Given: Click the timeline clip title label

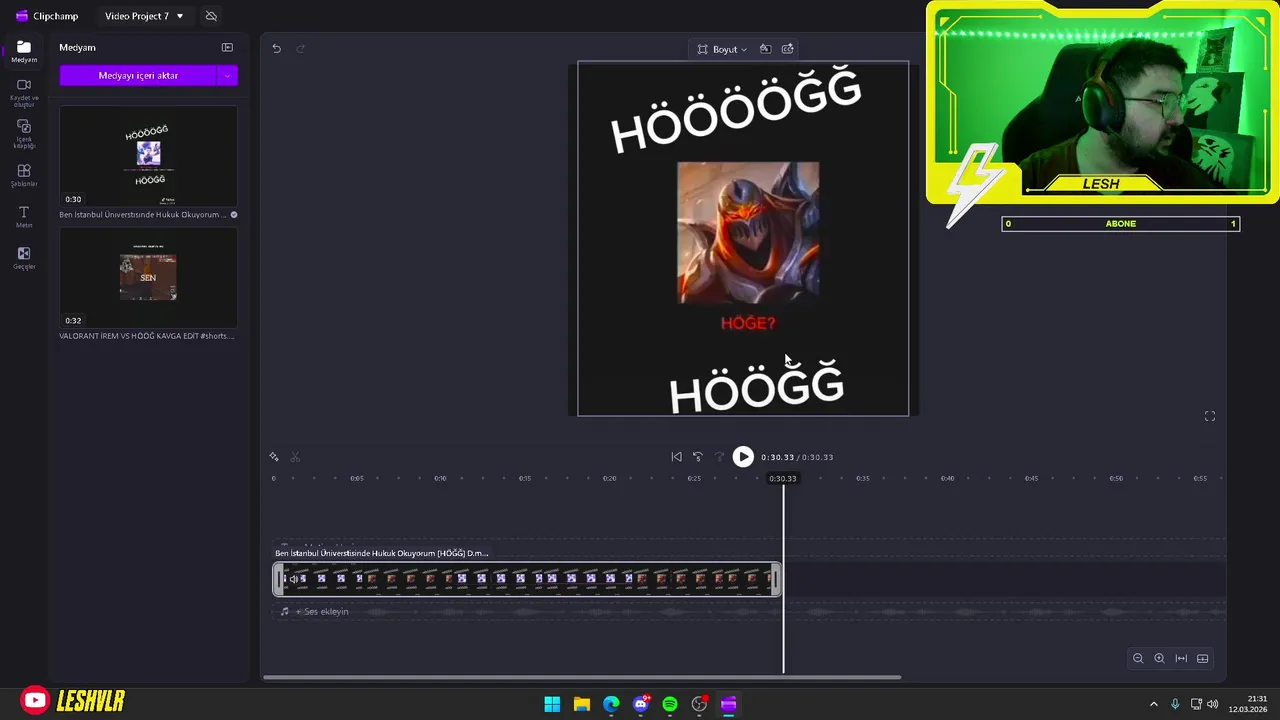Looking at the screenshot, I should (x=382, y=553).
